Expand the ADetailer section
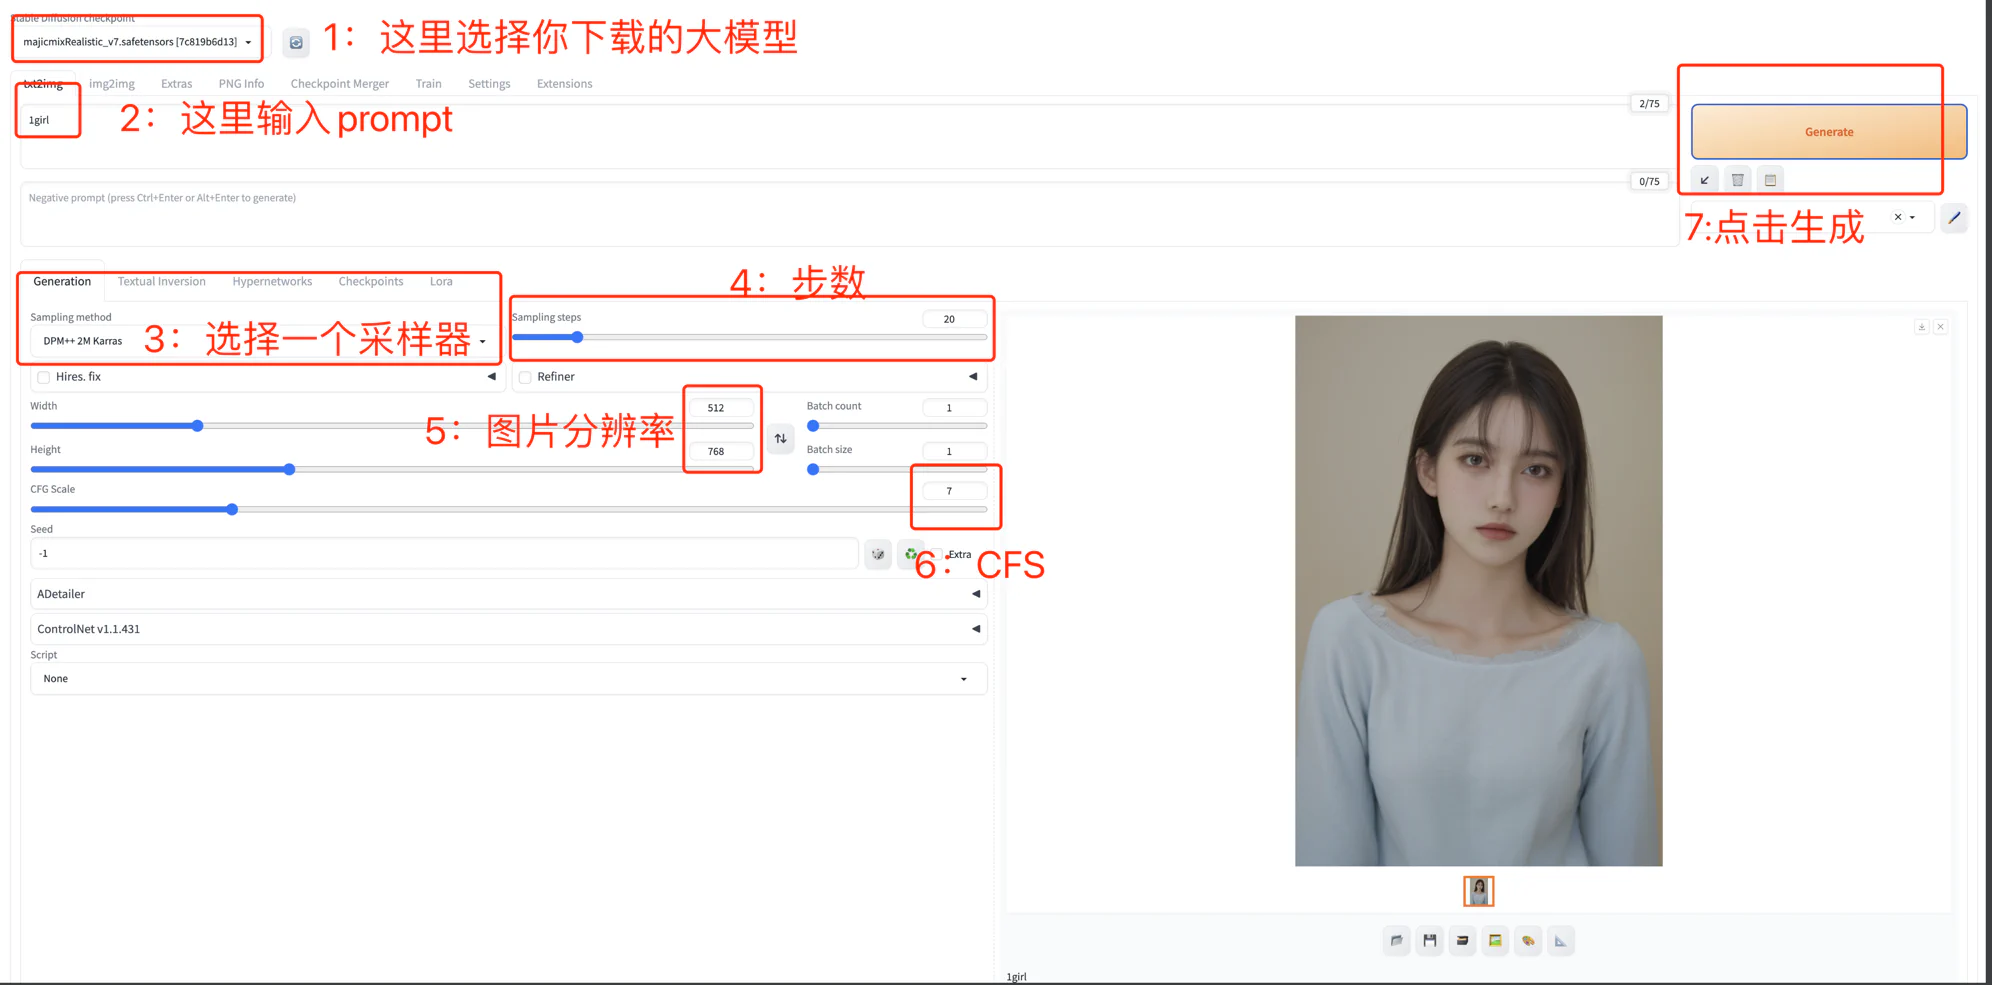 pos(507,594)
